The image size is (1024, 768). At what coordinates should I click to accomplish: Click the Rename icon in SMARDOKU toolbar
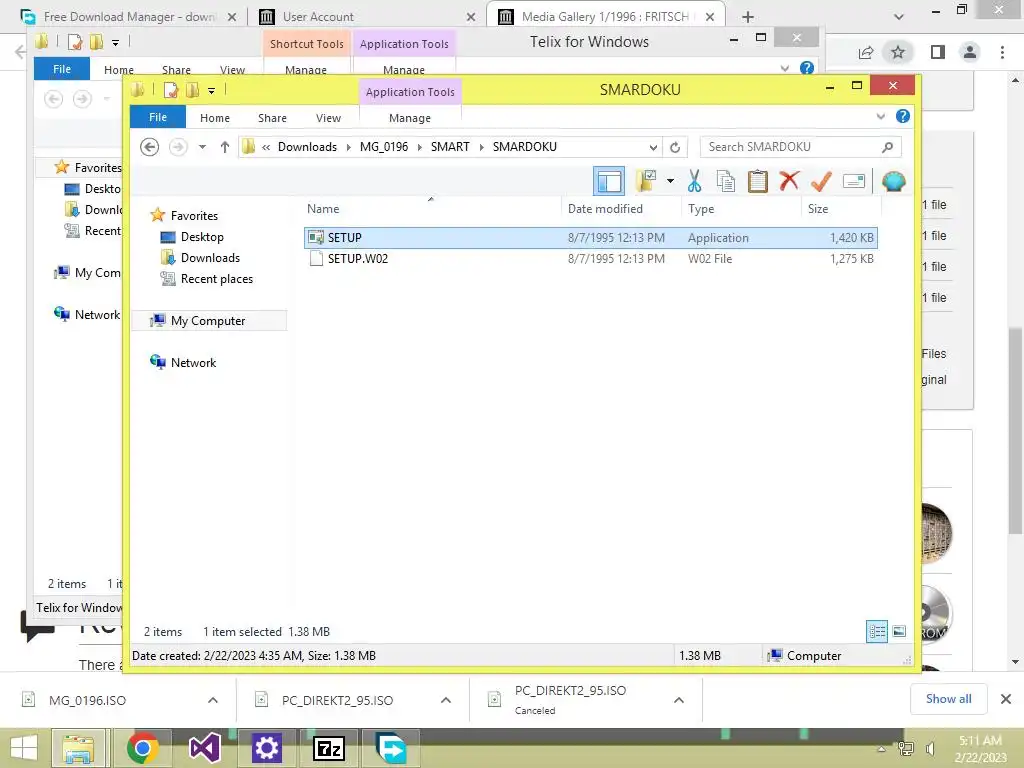click(854, 181)
